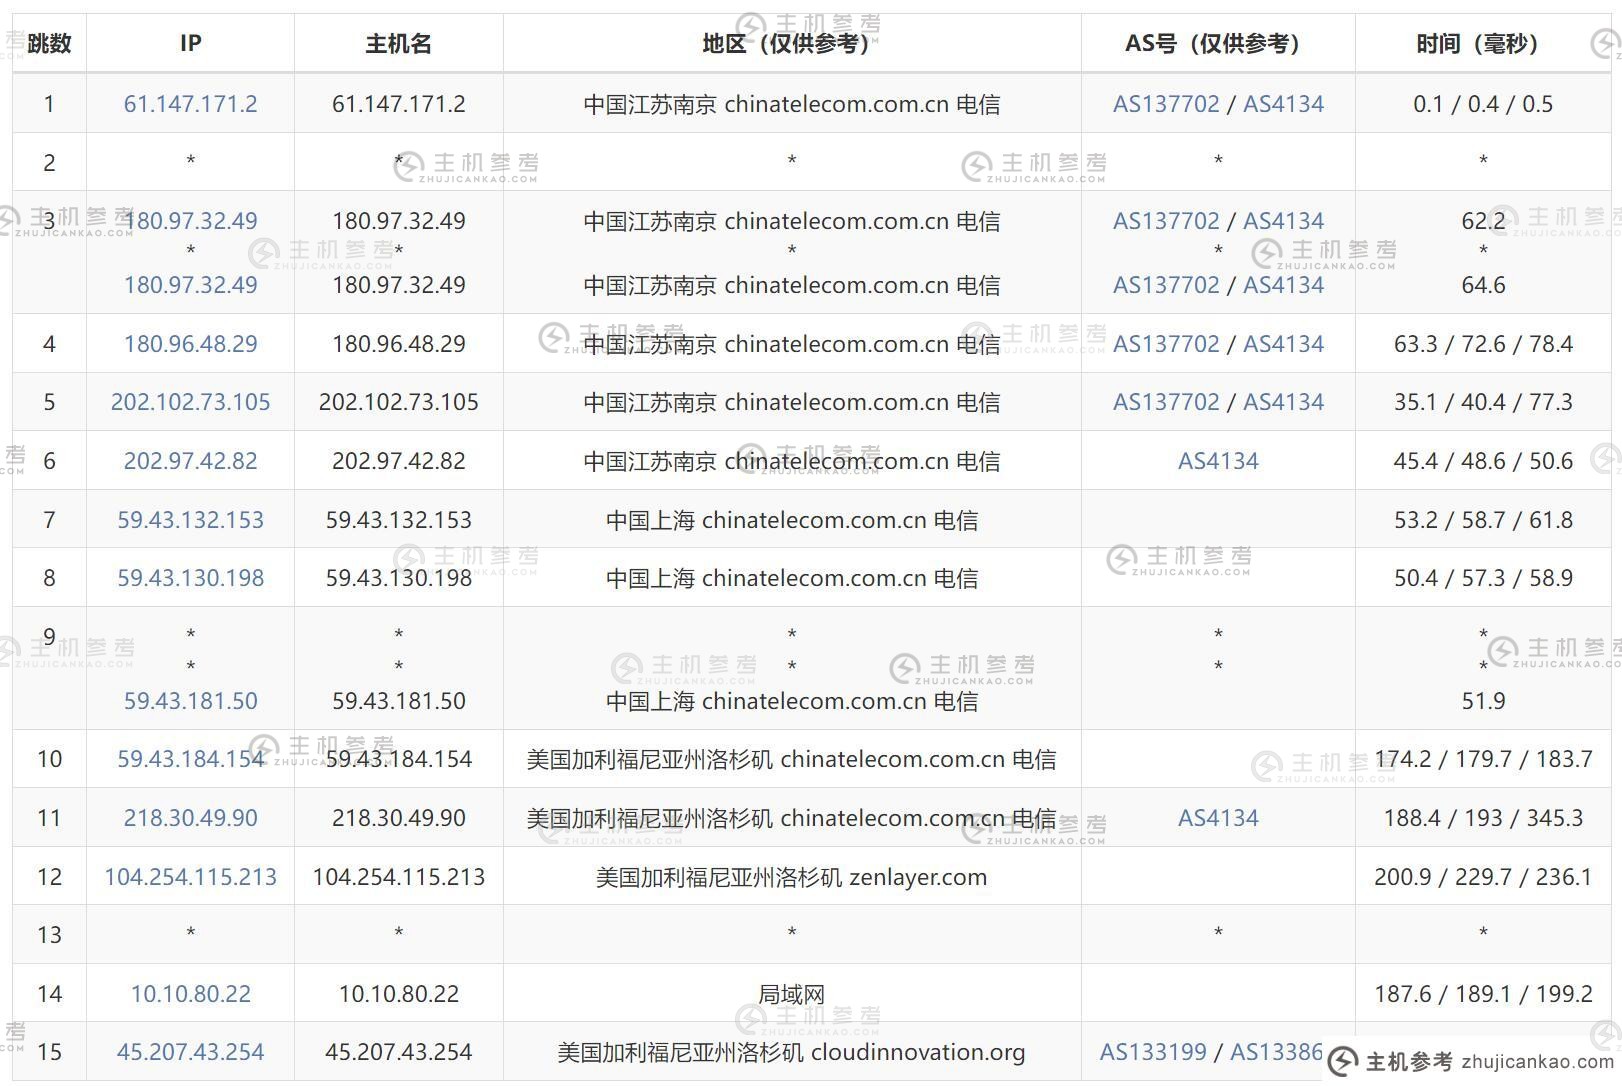Click hop number 10 cell
1622x1086 pixels.
pyautogui.click(x=49, y=759)
